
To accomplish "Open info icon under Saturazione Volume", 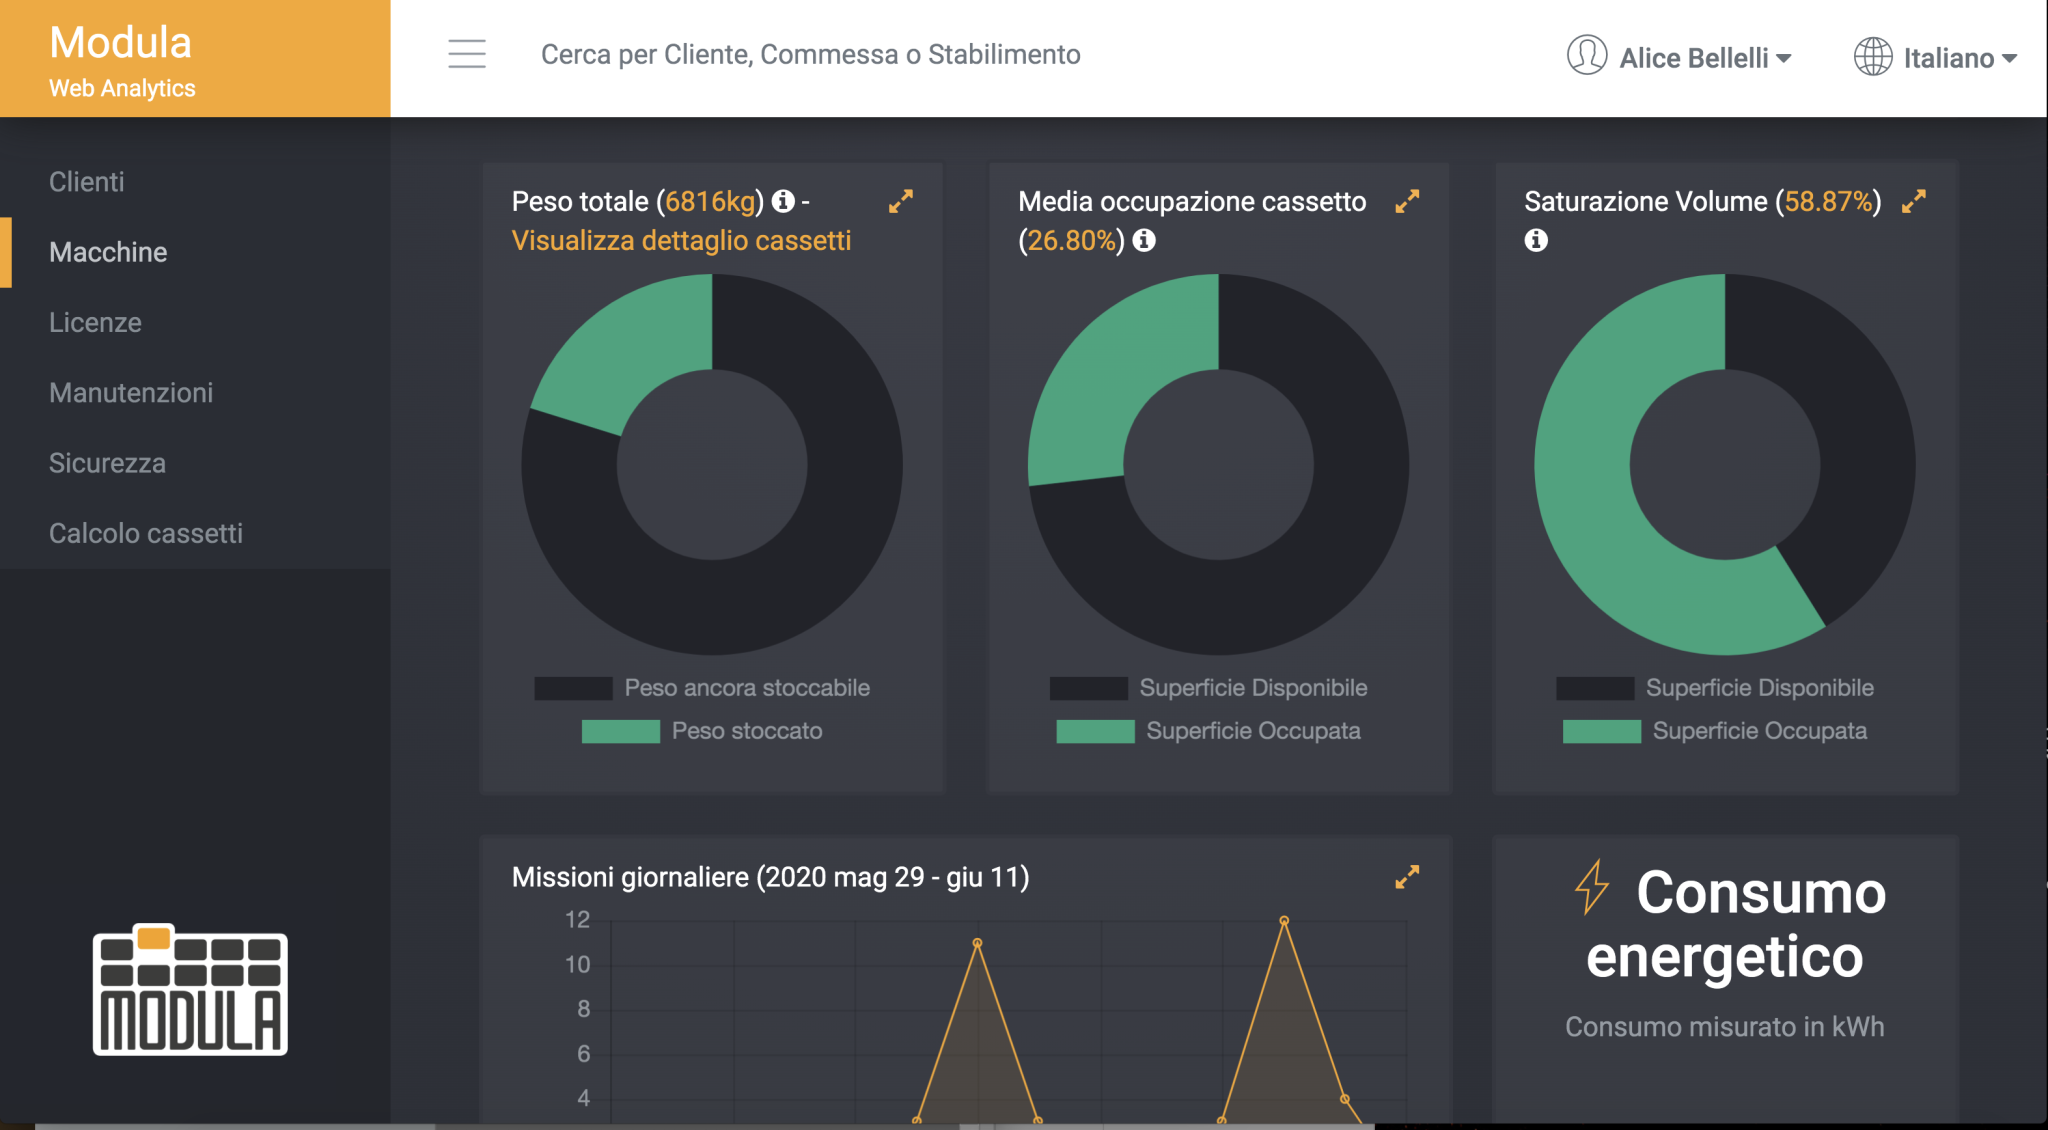I will [1537, 240].
